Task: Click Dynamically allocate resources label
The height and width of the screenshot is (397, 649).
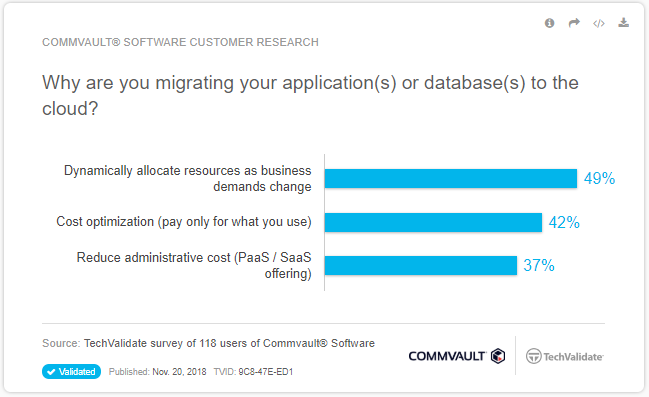Action: pyautogui.click(x=187, y=178)
